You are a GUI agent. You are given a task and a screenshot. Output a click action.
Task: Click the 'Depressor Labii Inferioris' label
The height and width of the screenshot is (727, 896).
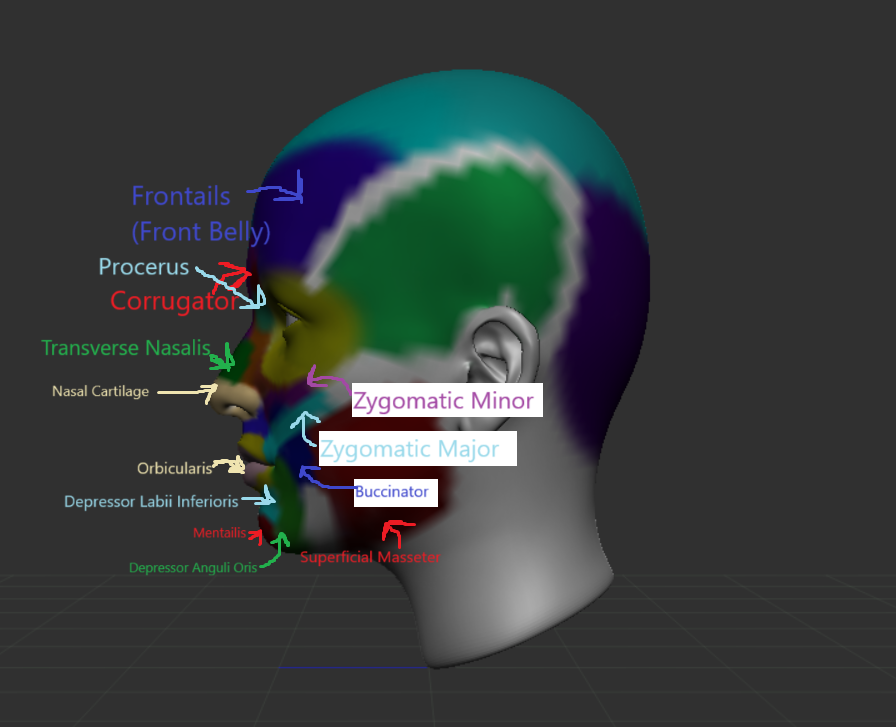tap(151, 502)
